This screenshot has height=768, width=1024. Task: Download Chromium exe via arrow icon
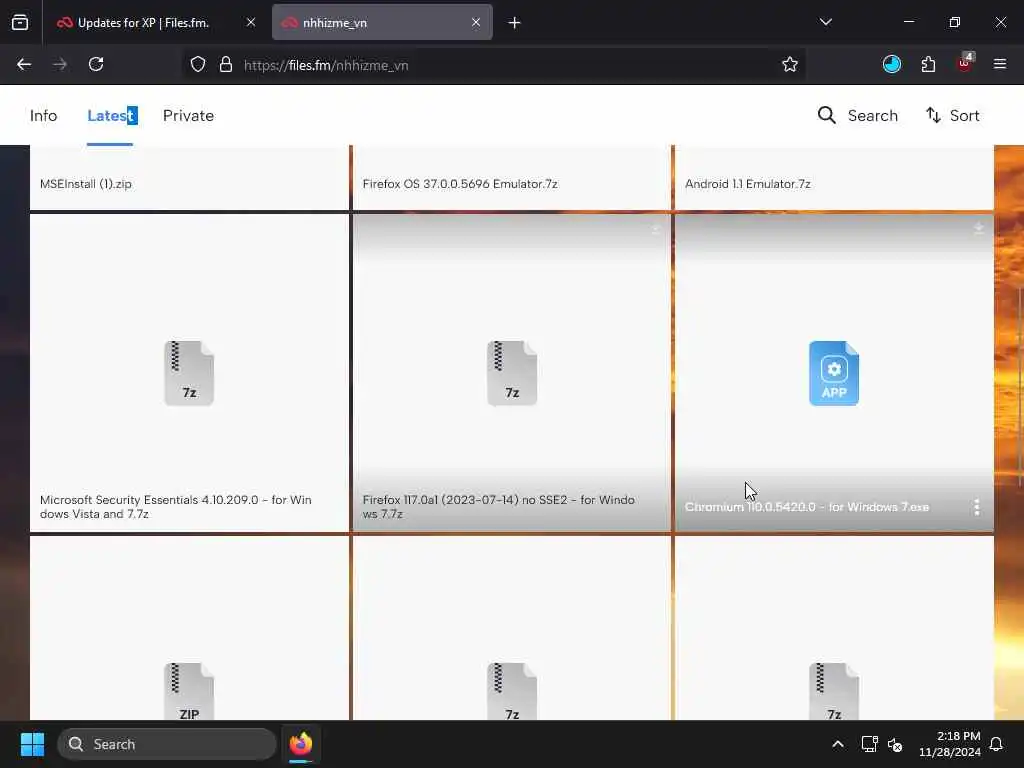pyautogui.click(x=978, y=228)
